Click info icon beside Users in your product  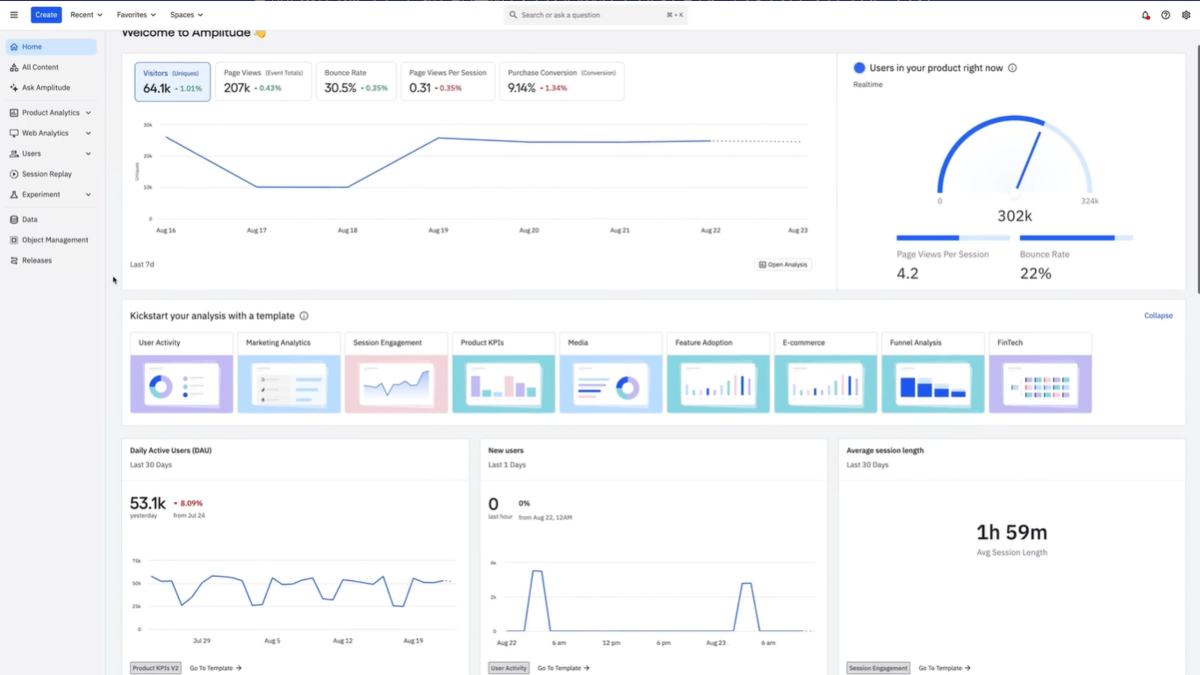(1013, 68)
